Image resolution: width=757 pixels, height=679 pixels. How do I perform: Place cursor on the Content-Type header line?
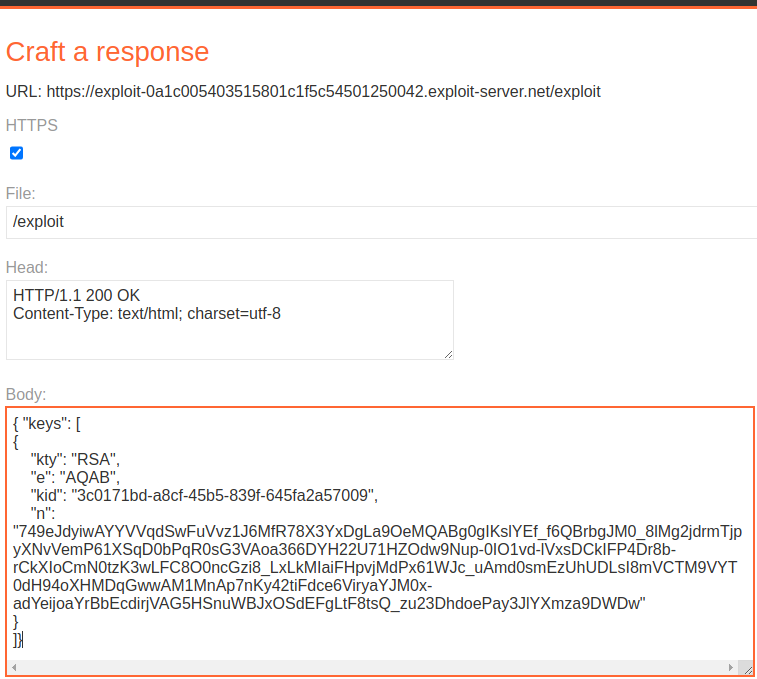[147, 313]
